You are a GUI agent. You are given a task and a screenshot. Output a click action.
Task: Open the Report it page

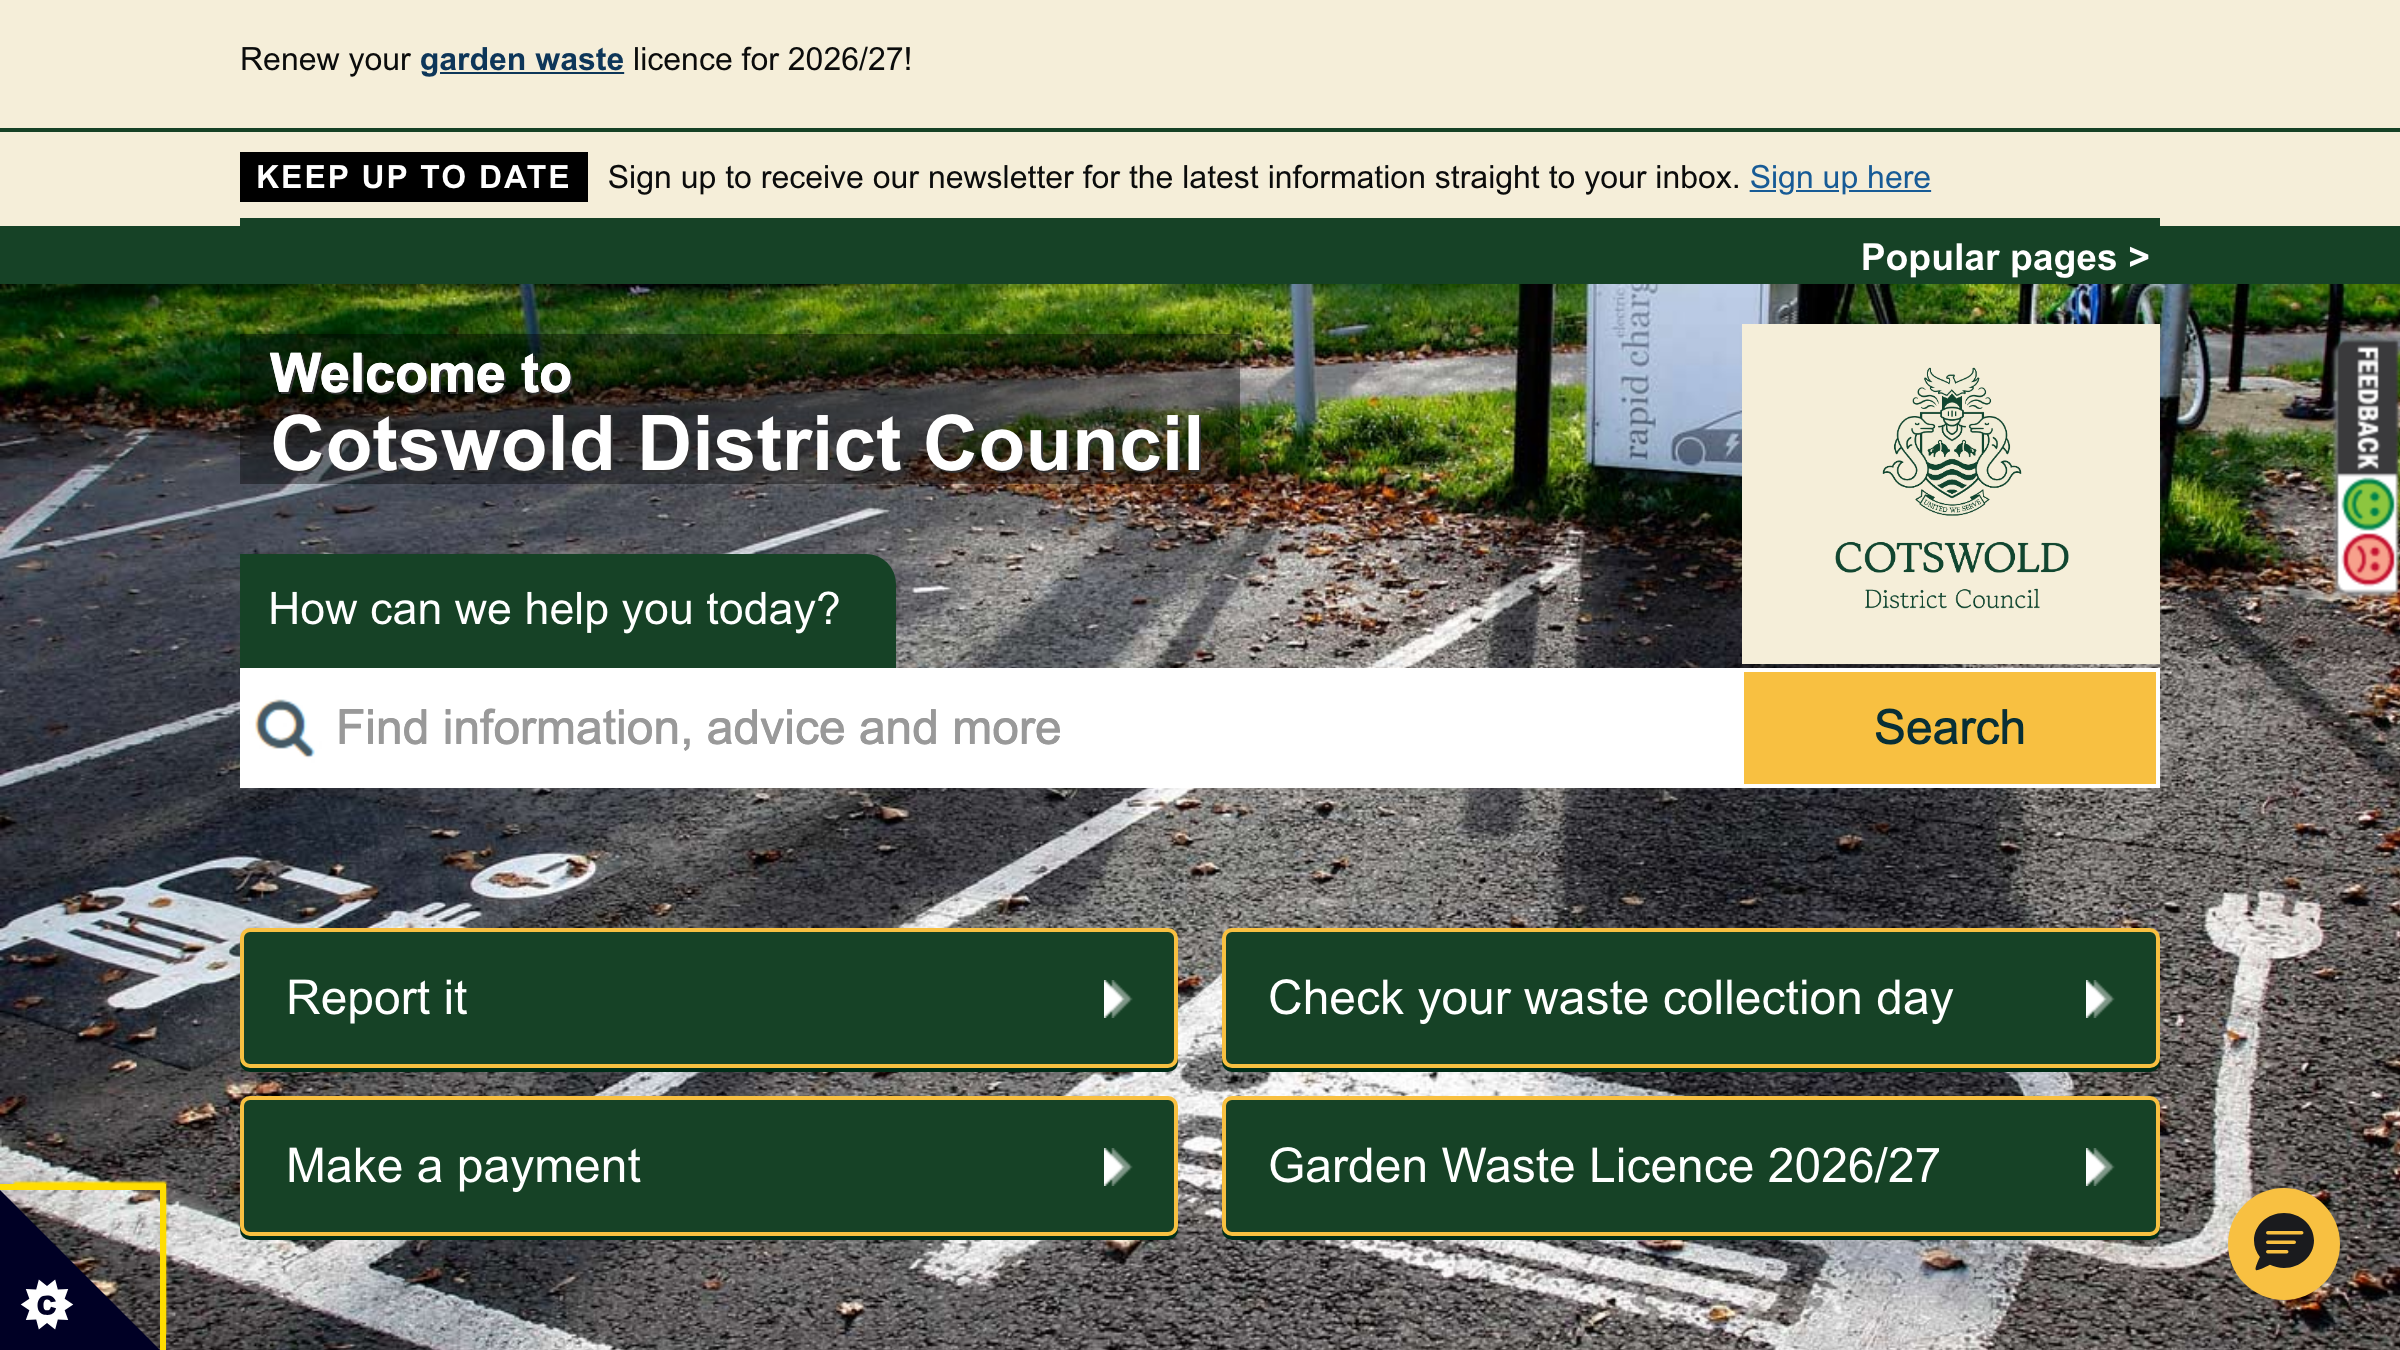707,997
